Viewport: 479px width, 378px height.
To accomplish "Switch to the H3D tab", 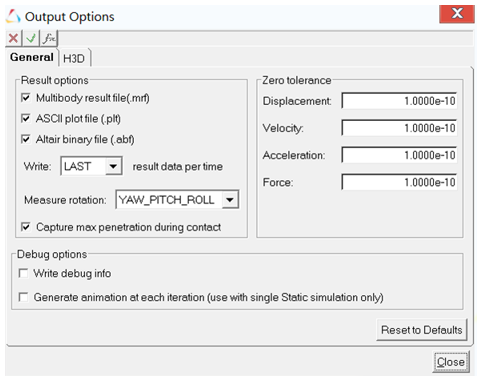I will (x=74, y=58).
